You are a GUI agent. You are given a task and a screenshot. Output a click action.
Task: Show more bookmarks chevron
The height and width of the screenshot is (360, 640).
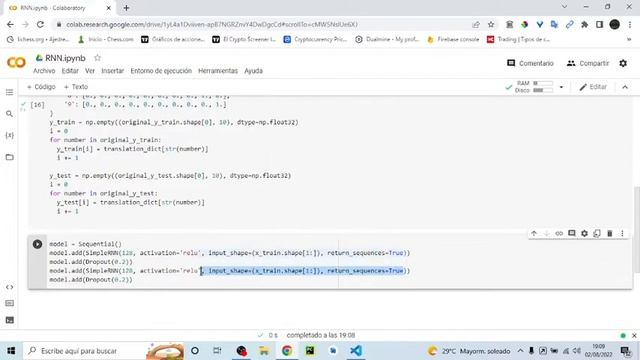point(629,40)
